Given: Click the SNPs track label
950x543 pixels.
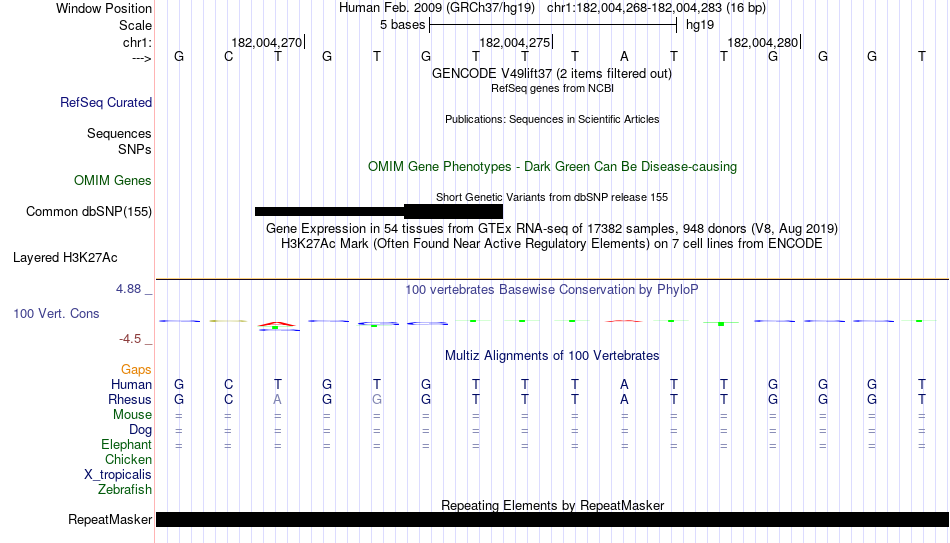Looking at the screenshot, I should pyautogui.click(x=135, y=149).
